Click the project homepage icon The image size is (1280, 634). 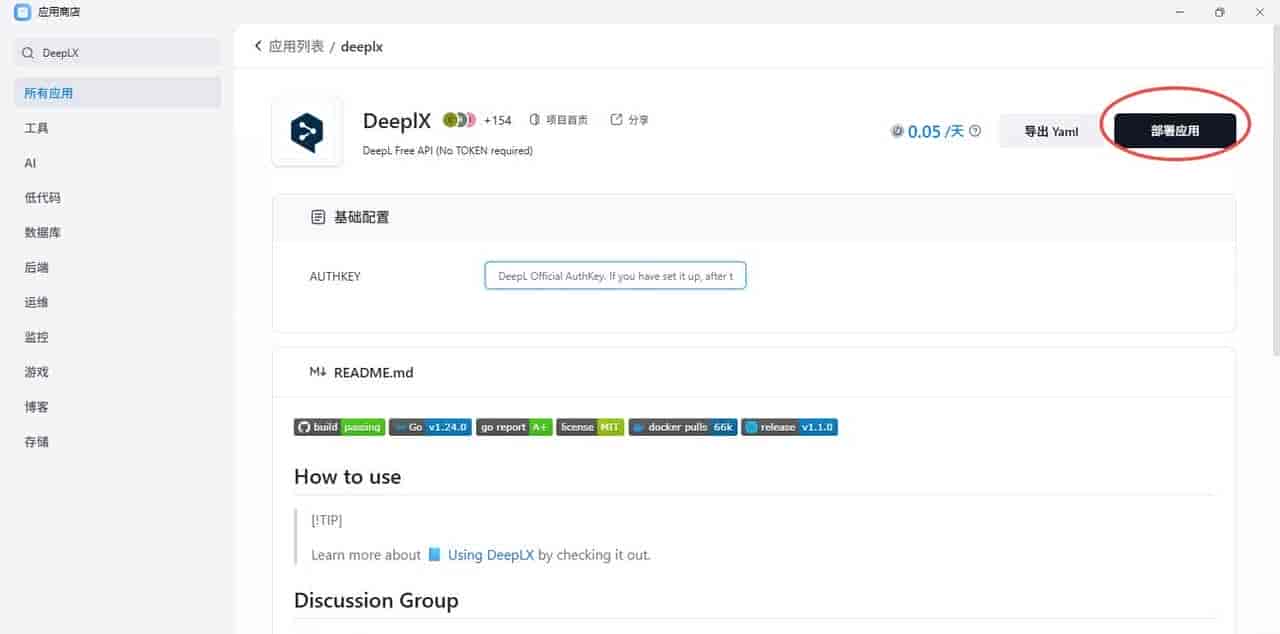[x=535, y=120]
